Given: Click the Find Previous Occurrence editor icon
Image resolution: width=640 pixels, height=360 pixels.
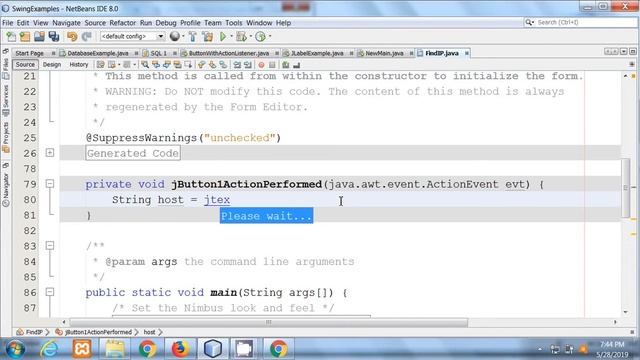Looking at the screenshot, I should (x=156, y=65).
